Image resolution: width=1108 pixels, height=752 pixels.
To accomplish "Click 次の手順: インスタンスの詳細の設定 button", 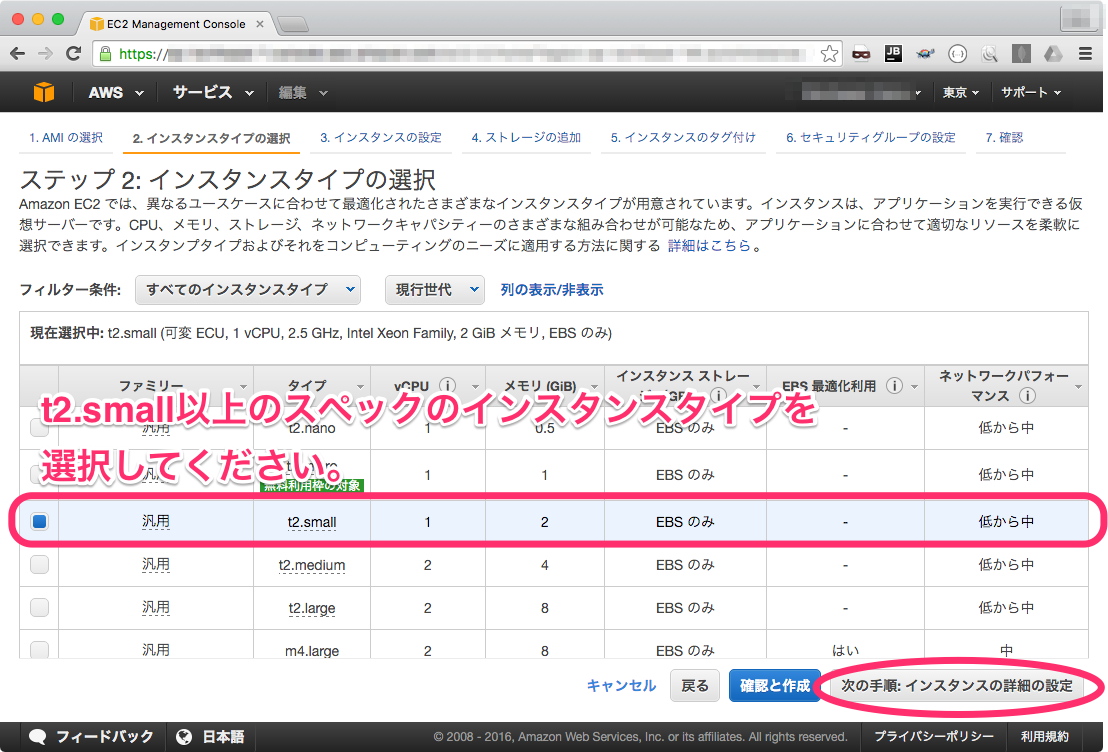I will tap(957, 686).
